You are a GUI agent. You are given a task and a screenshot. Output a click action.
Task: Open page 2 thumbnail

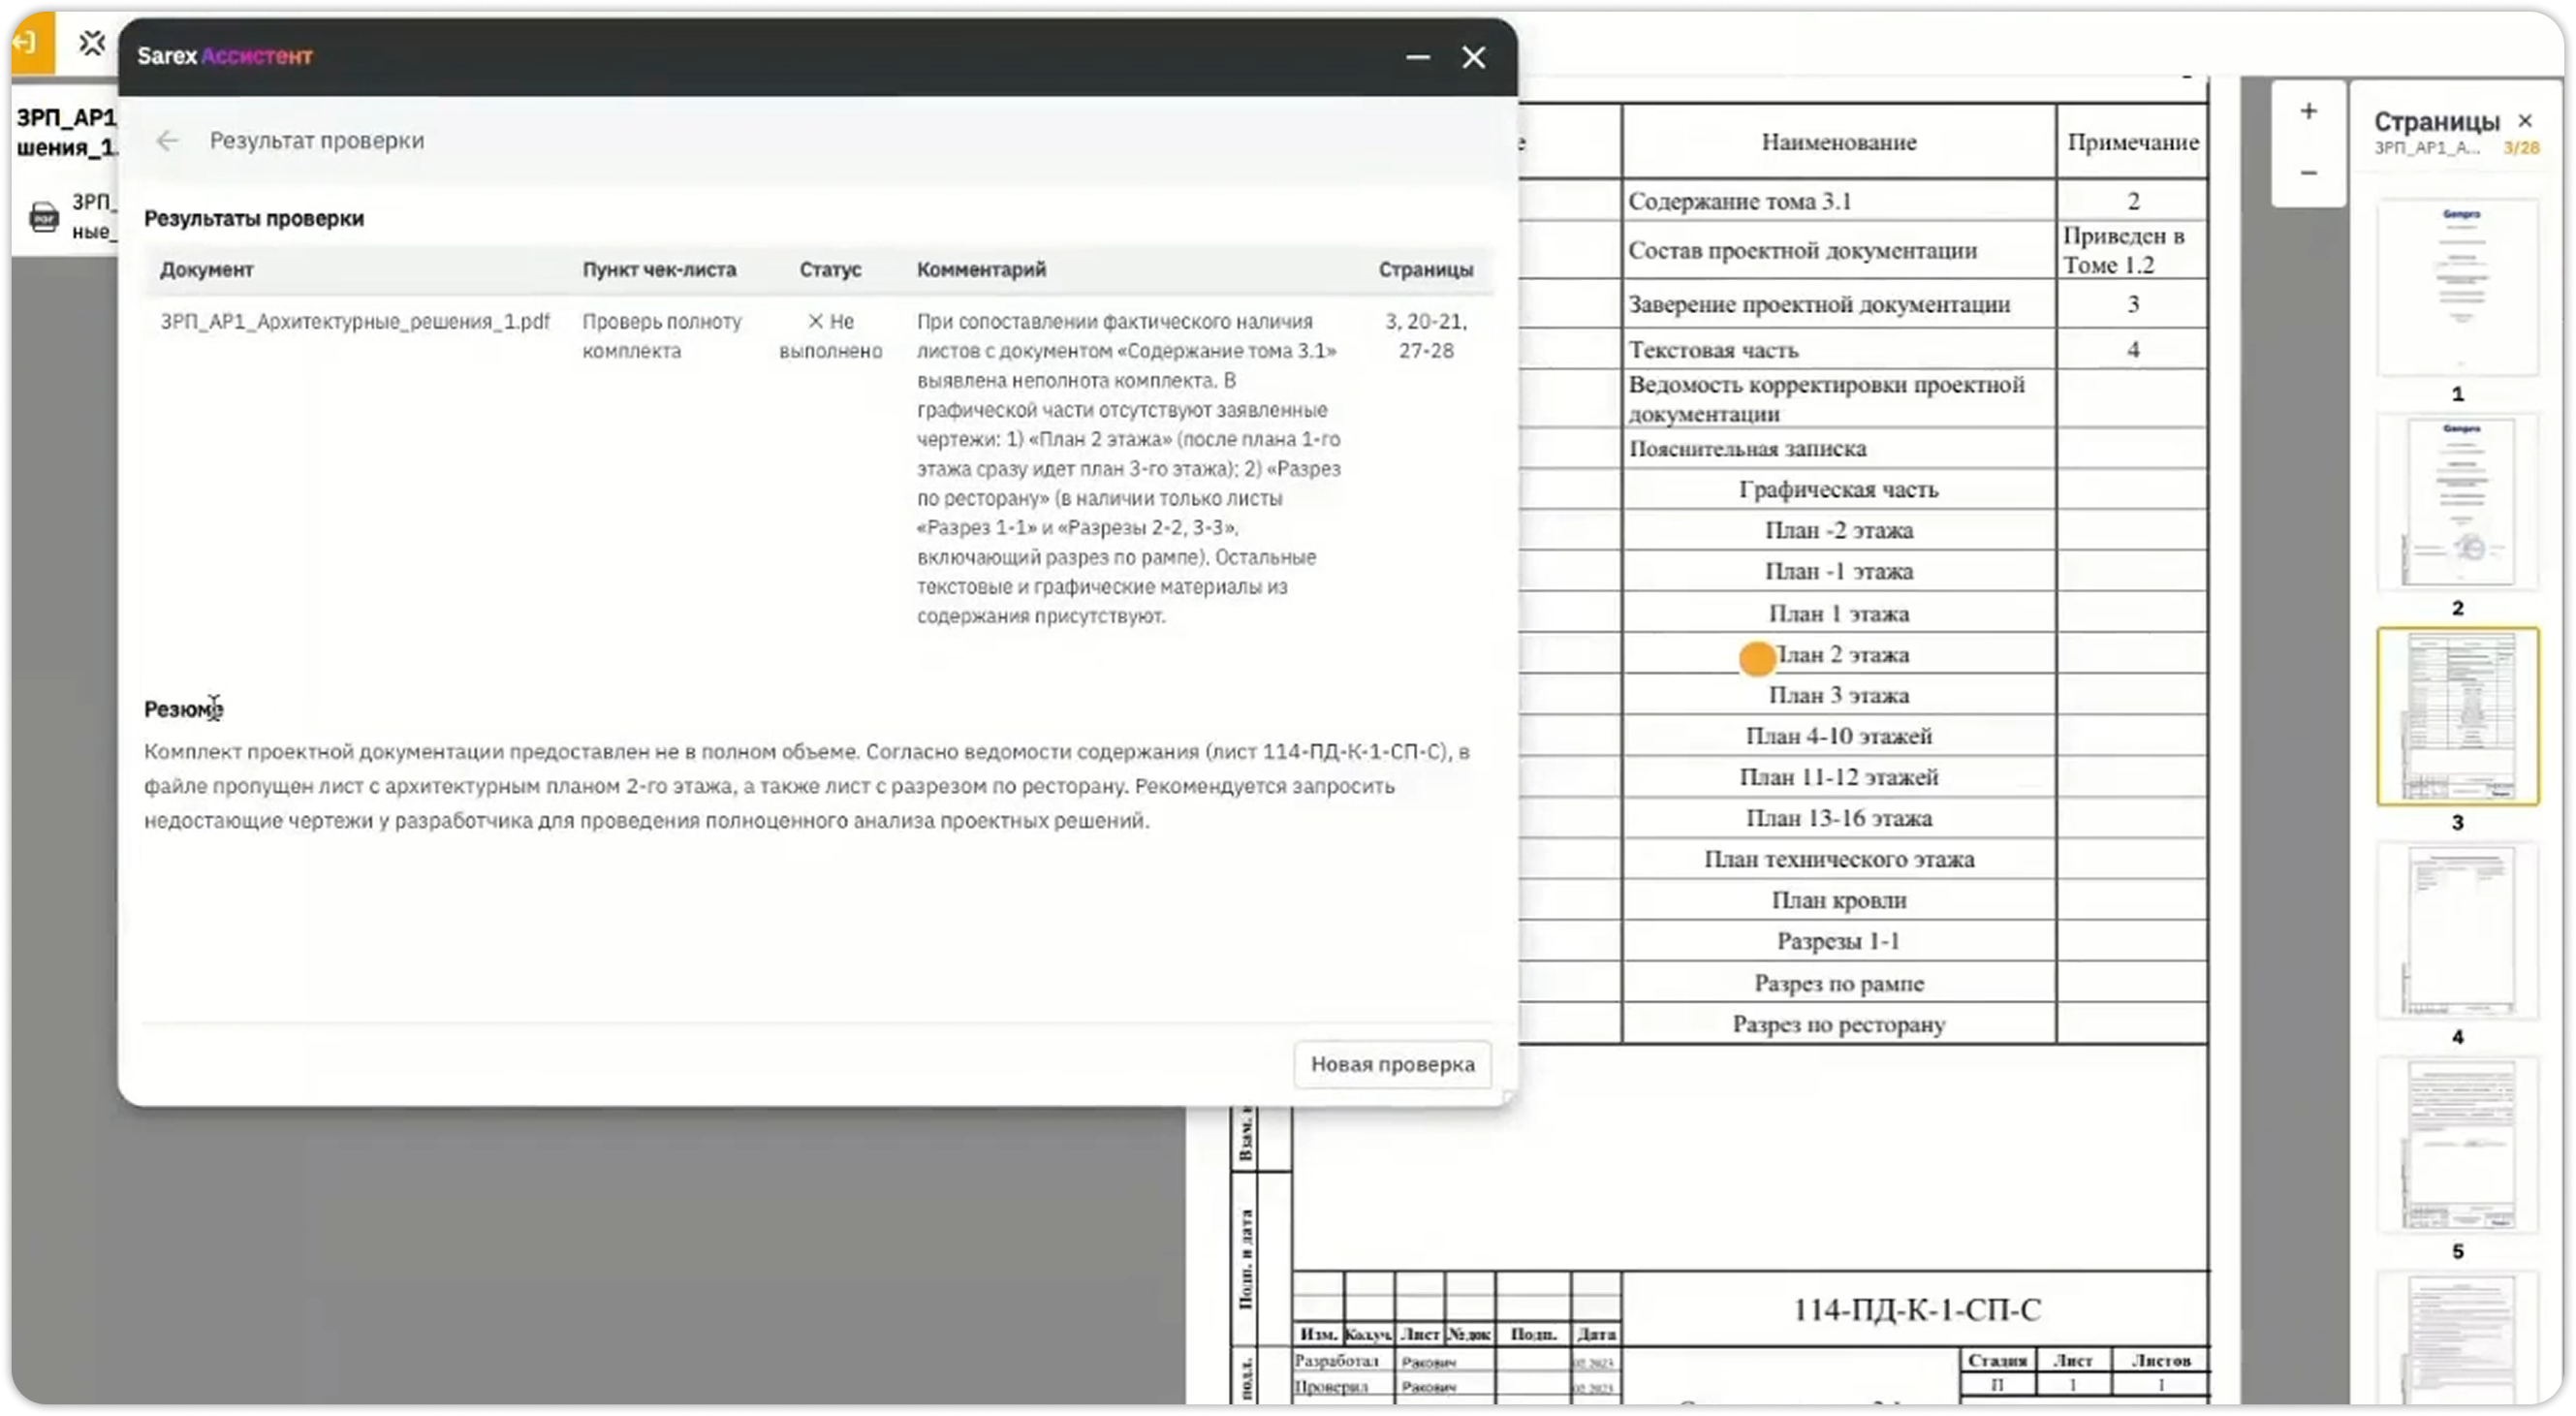[x=2458, y=502]
